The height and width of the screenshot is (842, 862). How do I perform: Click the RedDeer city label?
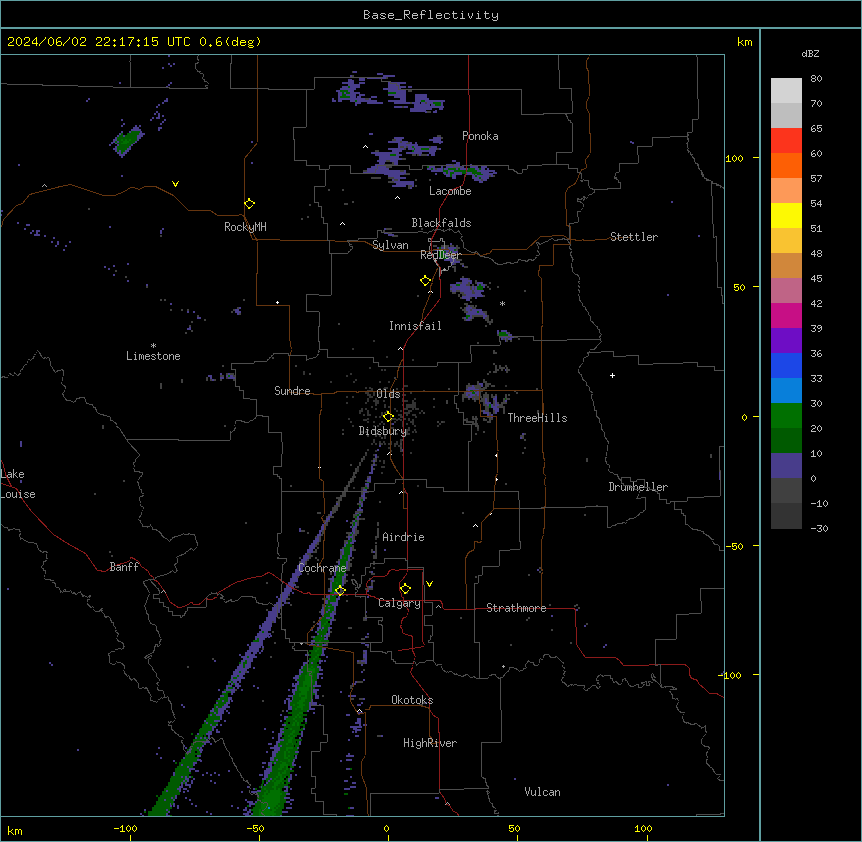point(441,255)
